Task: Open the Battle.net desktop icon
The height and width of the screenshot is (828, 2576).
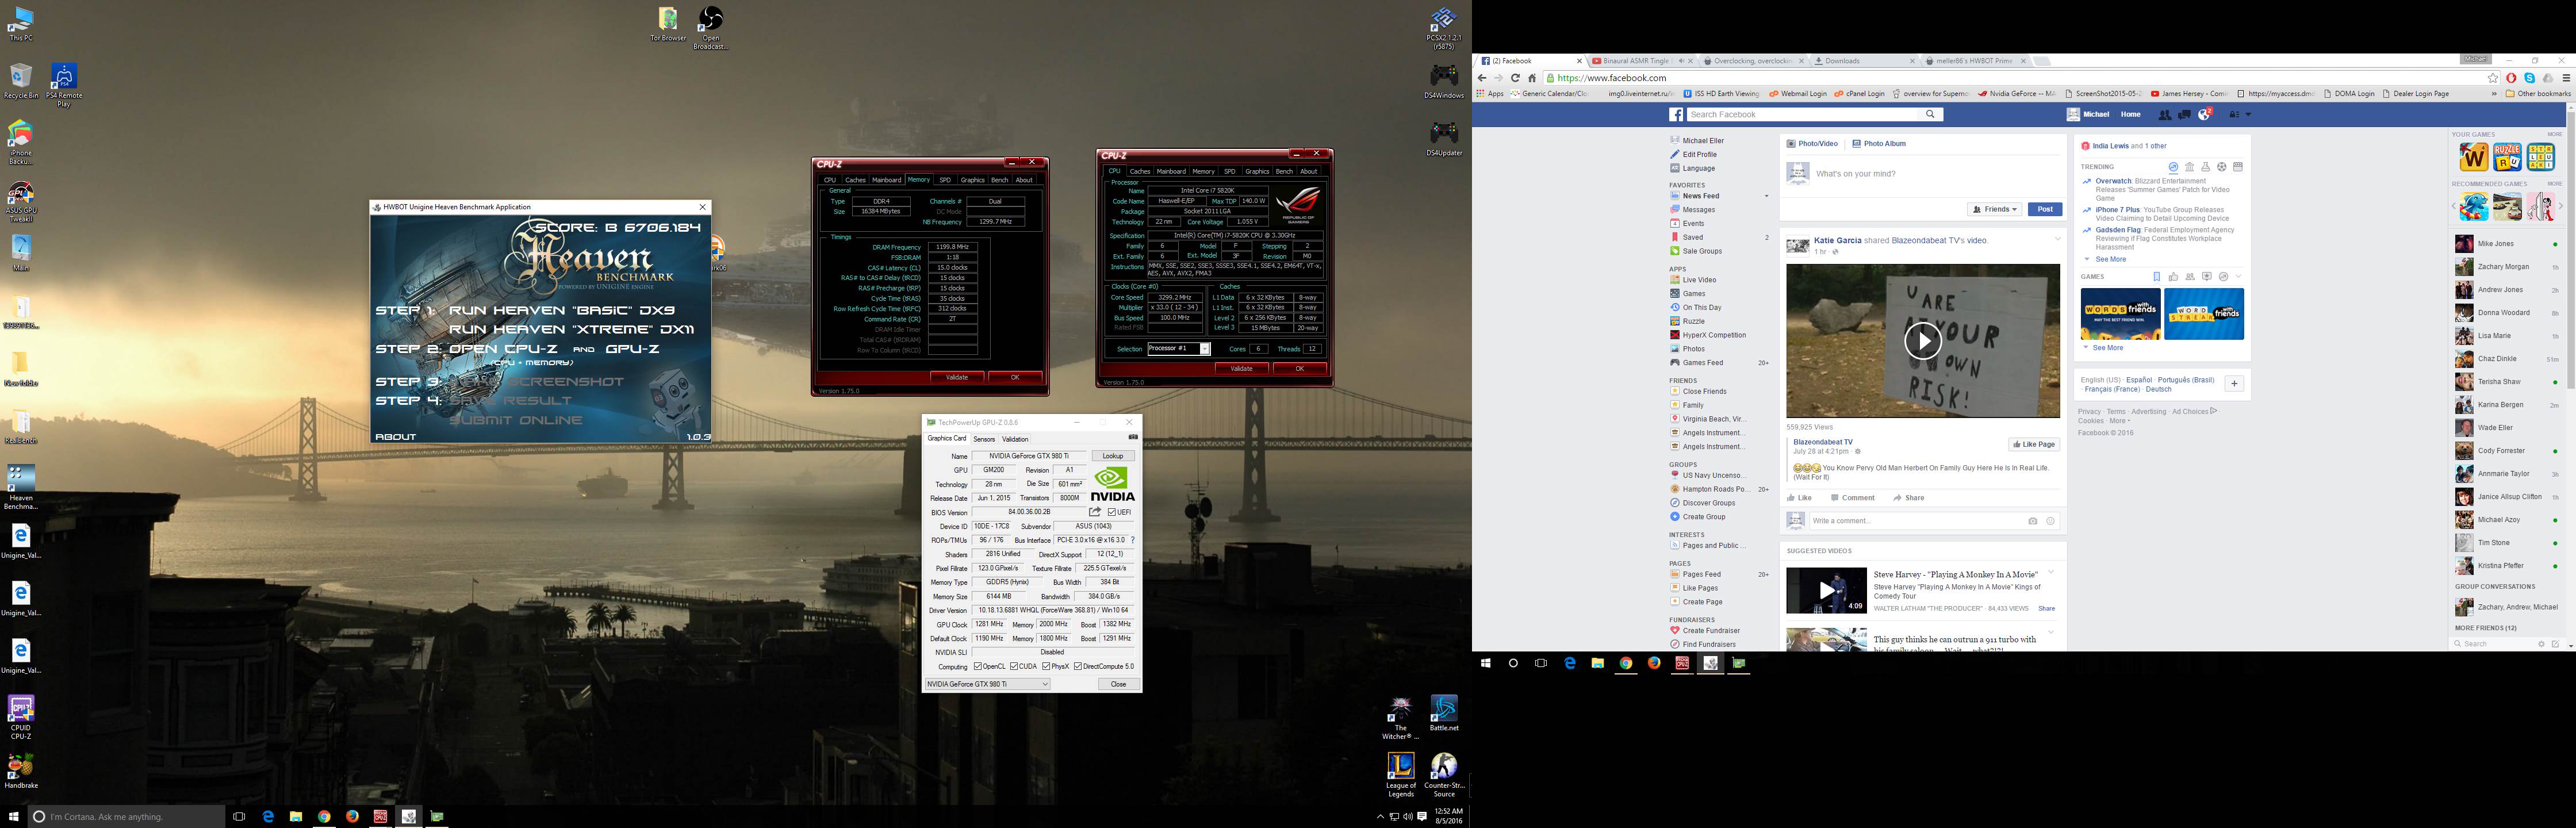Action: click(x=1443, y=714)
